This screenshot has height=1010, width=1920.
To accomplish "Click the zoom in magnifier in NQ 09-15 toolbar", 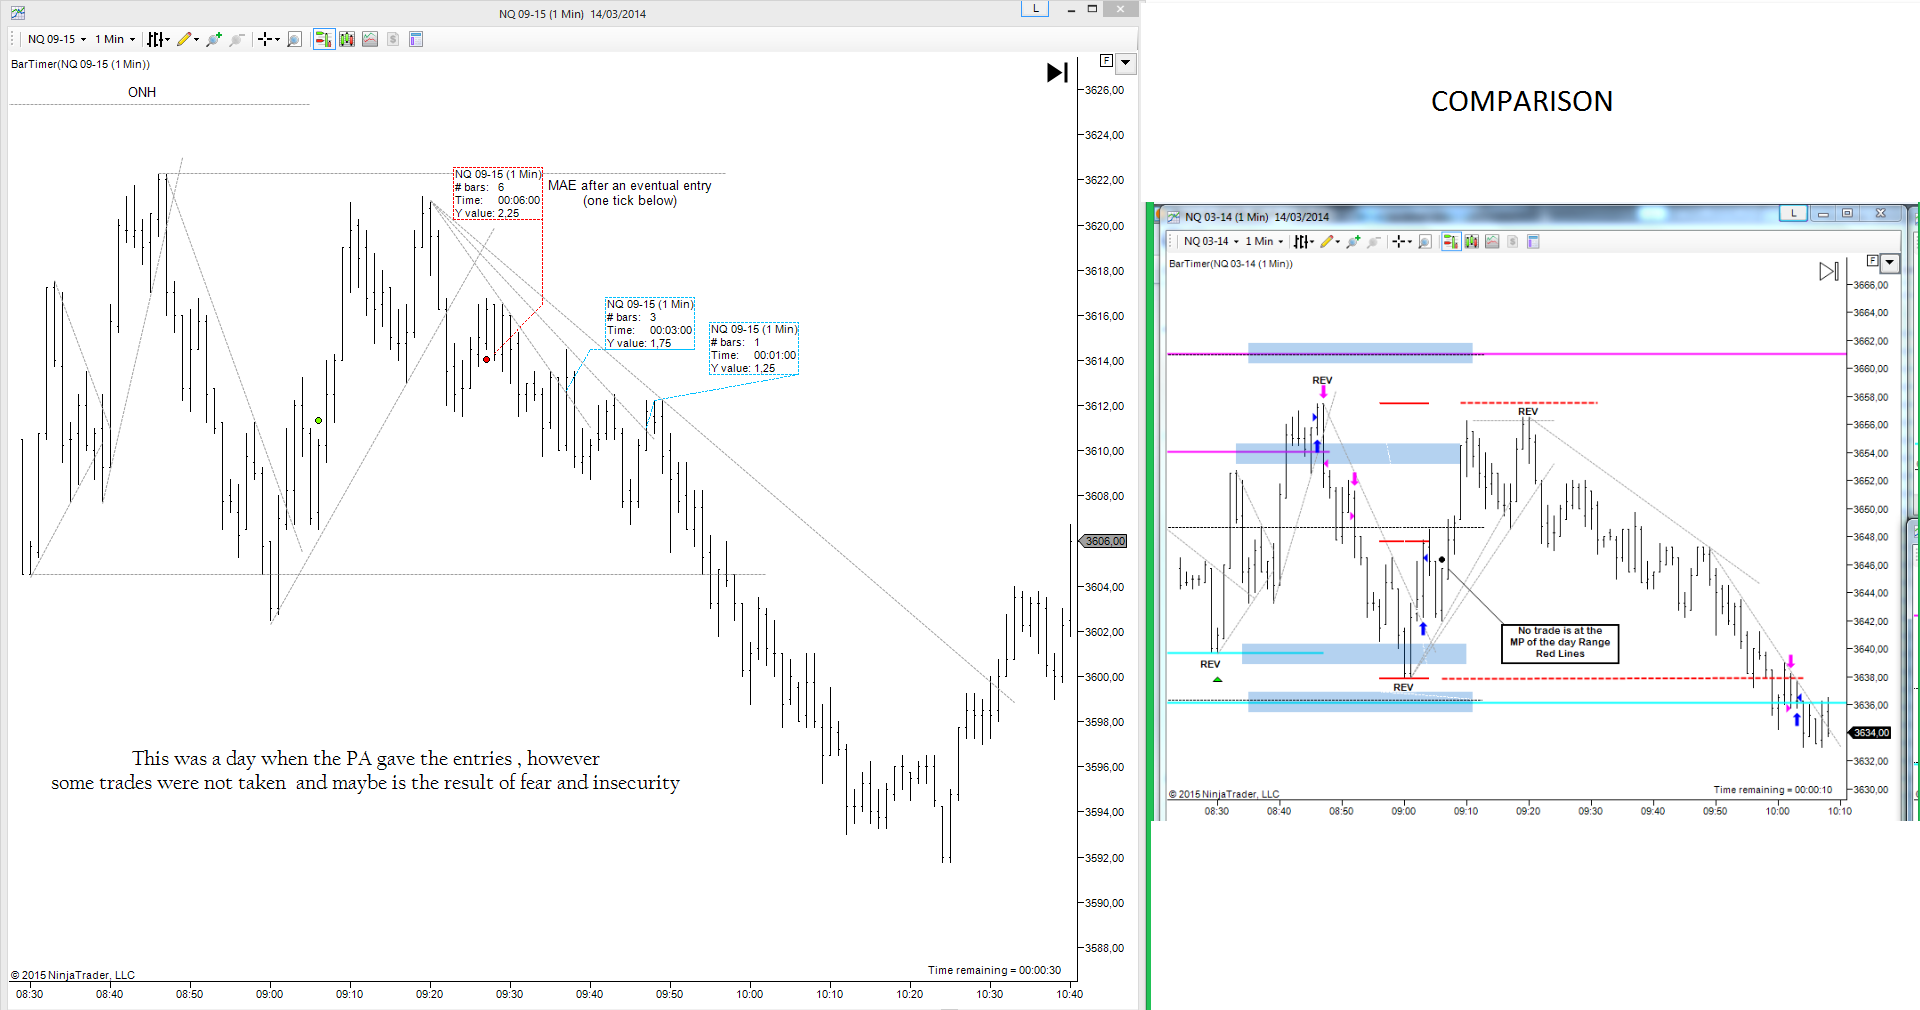I will click(x=213, y=39).
